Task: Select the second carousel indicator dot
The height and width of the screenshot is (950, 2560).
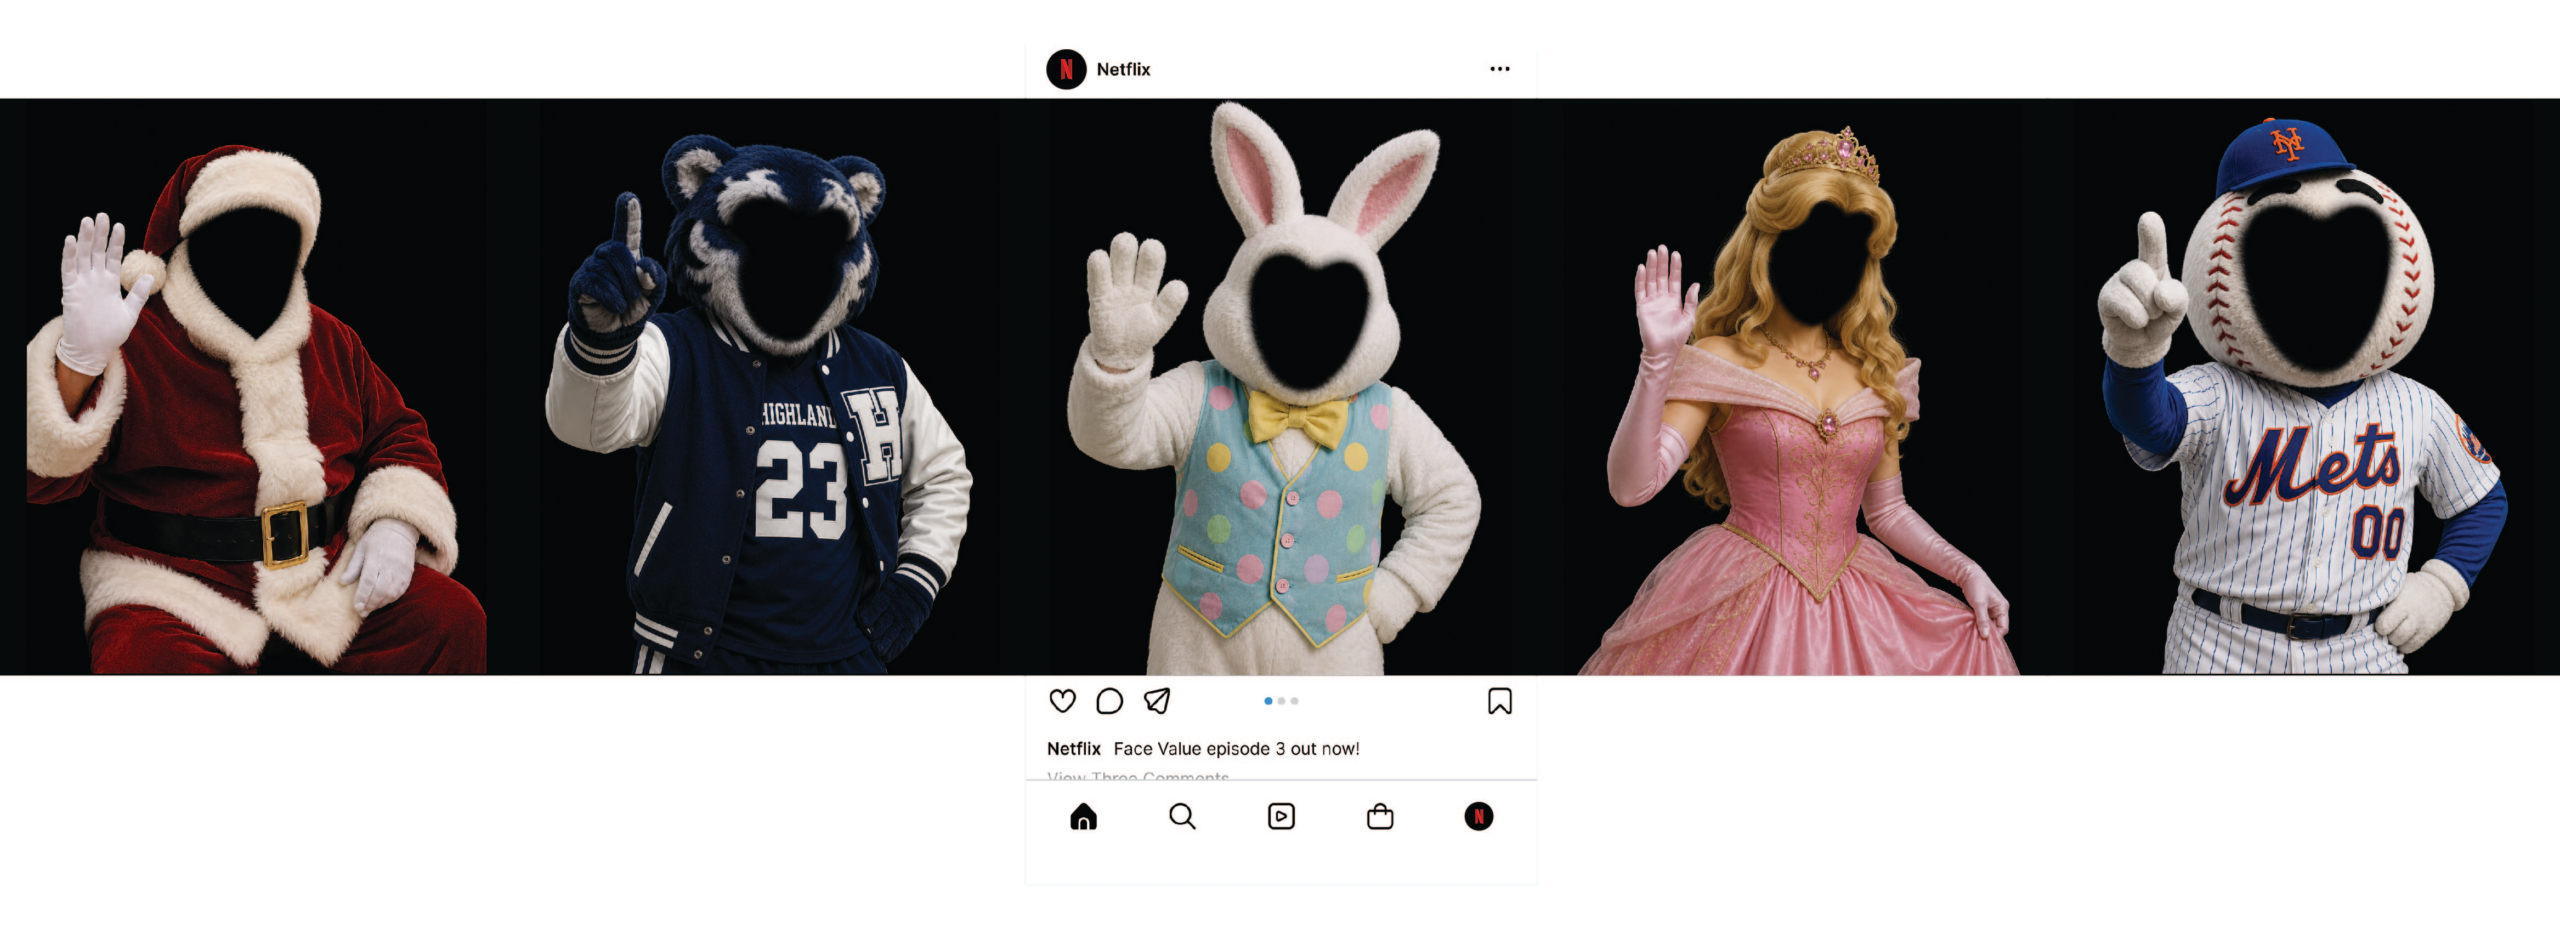Action: coord(1281,701)
